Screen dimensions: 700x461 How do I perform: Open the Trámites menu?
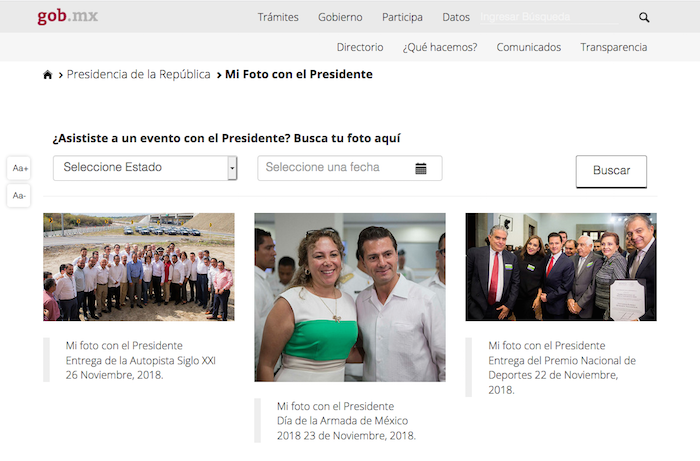click(x=278, y=17)
